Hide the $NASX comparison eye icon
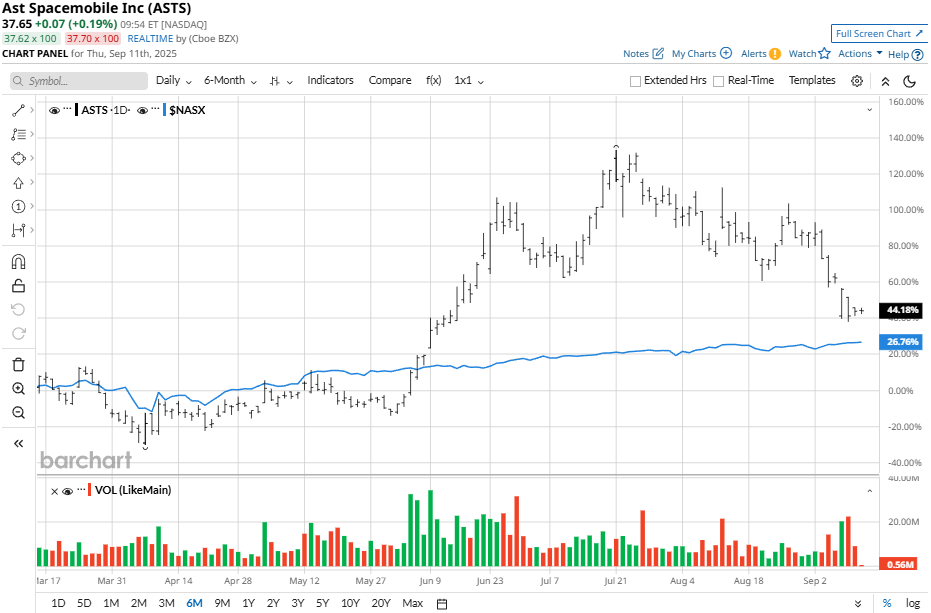Viewport: 931px width, 613px height. [142, 110]
